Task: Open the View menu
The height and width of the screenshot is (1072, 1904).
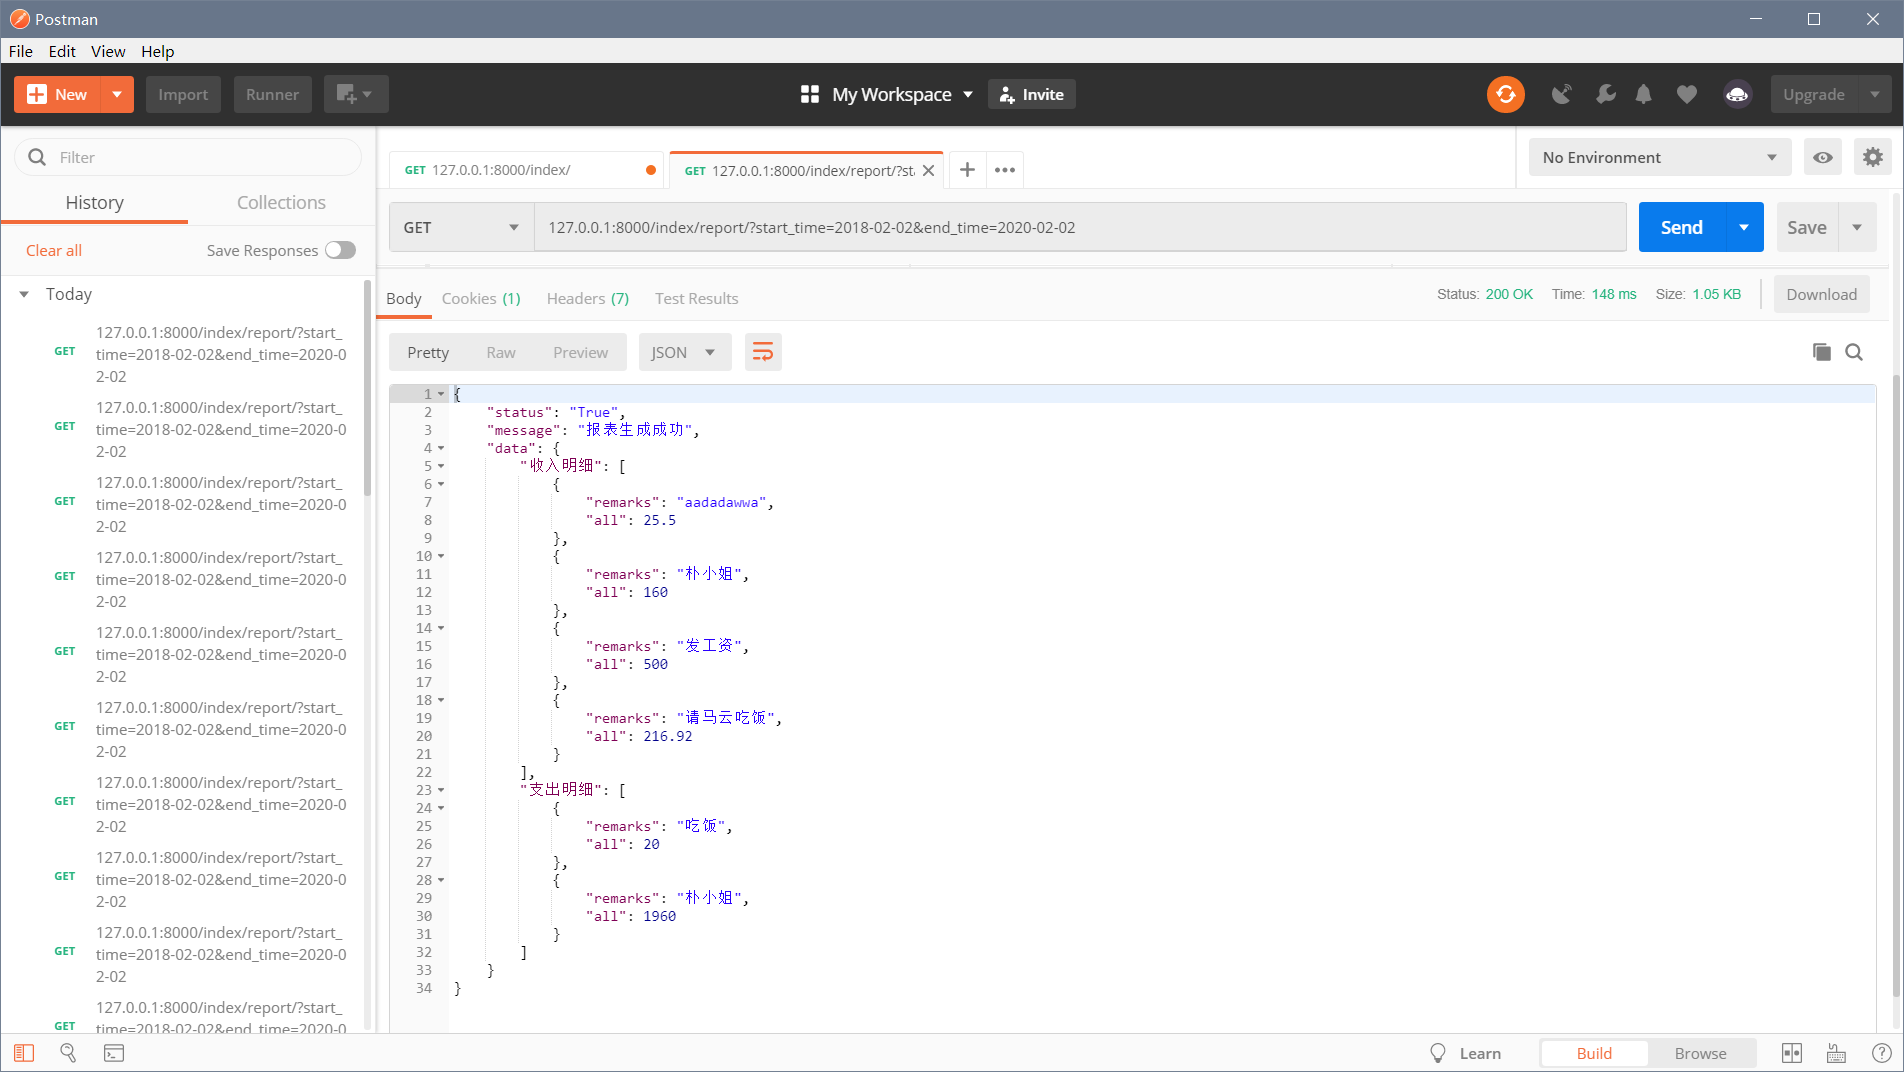Action: coord(108,51)
